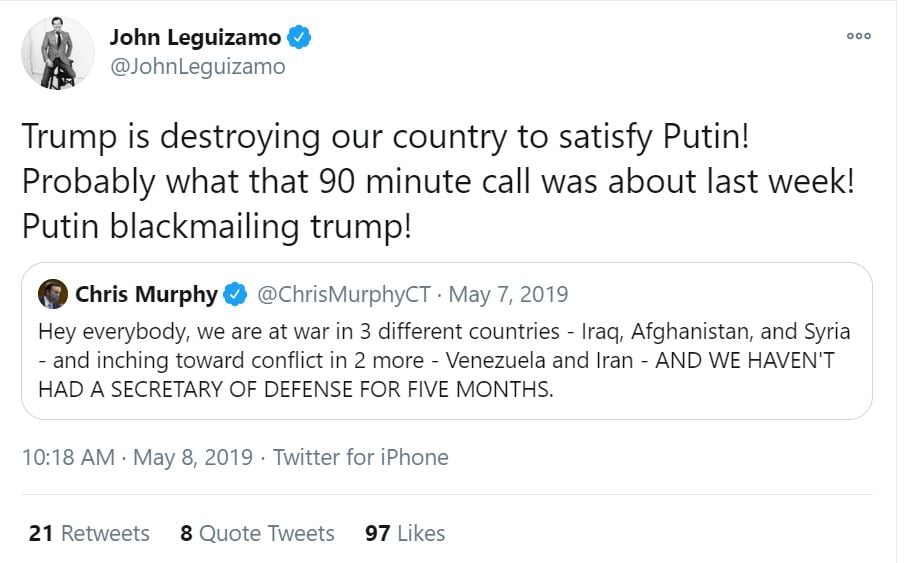The width and height of the screenshot is (919, 563).
Task: Click John Leguizamo's profile avatar
Action: point(57,52)
